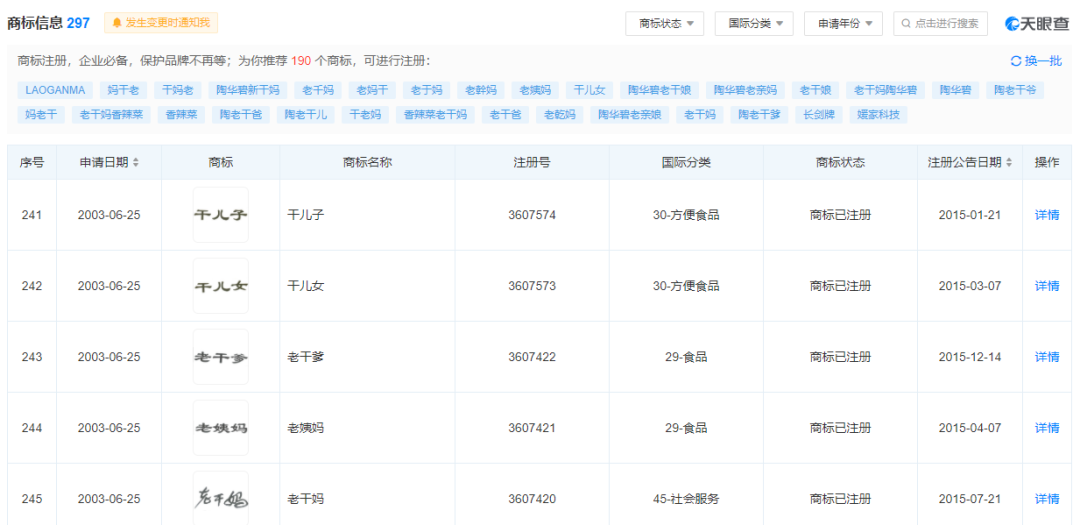This screenshot has height=525, width=1080.
Task: Click the 点击进行搜索 search field
Action: 940,23
